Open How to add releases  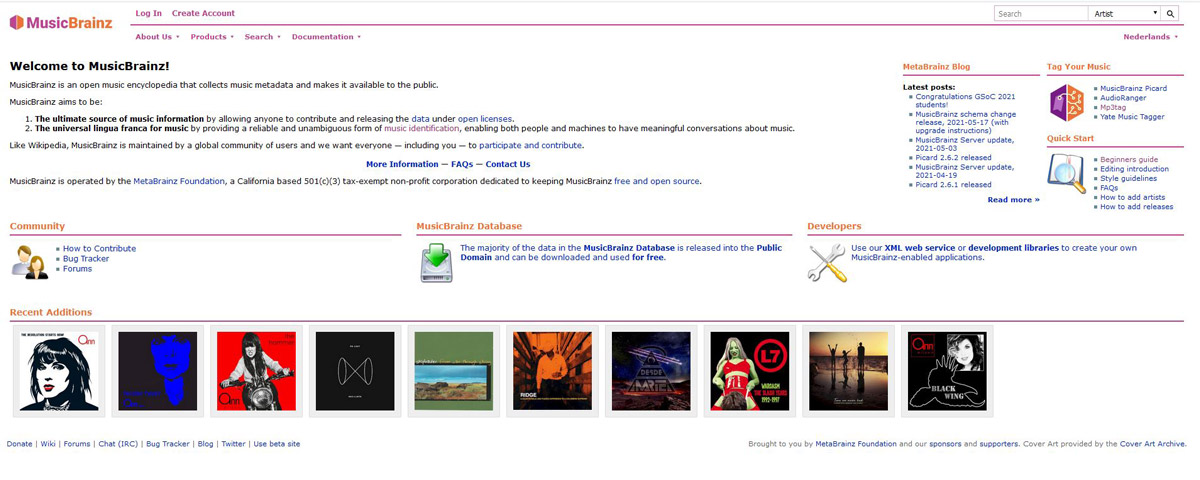pos(1136,207)
